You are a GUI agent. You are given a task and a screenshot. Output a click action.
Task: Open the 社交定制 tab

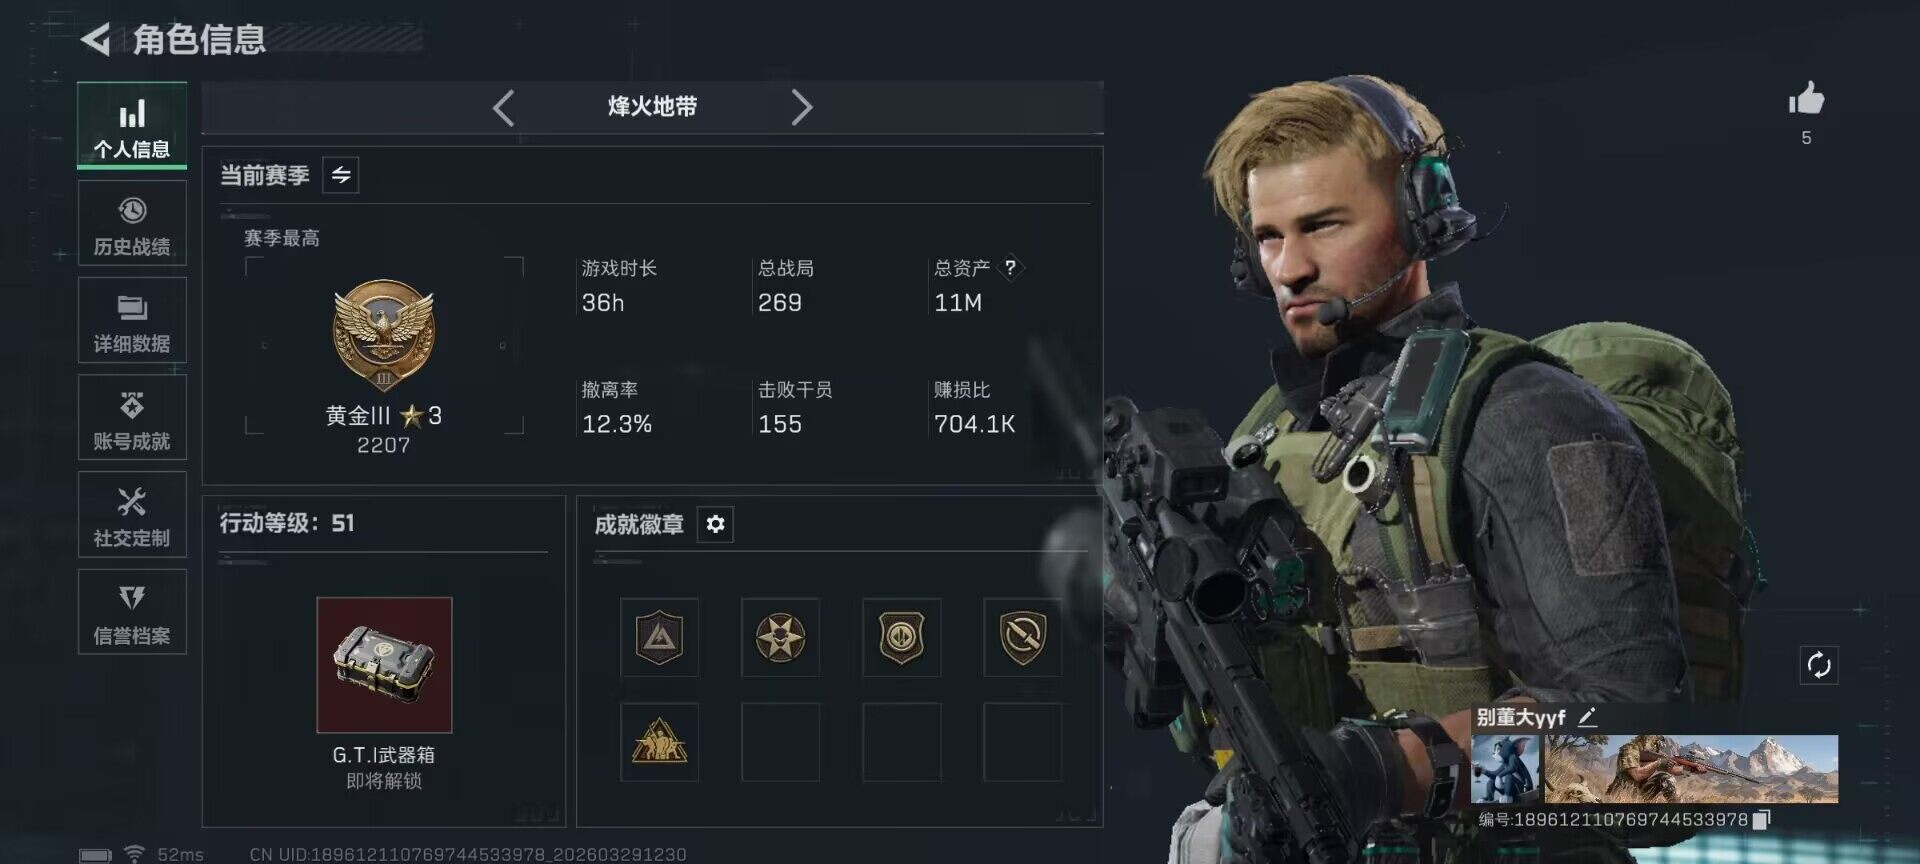[132, 514]
